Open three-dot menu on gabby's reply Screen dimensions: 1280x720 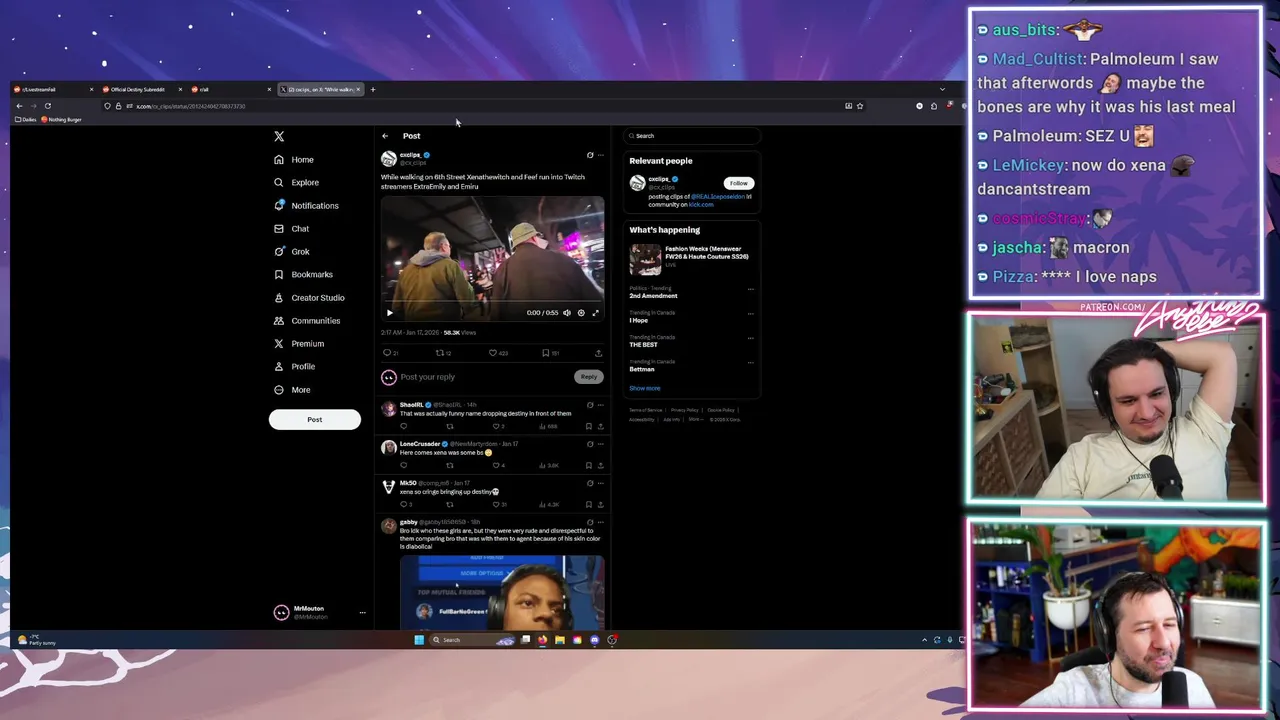click(x=600, y=522)
